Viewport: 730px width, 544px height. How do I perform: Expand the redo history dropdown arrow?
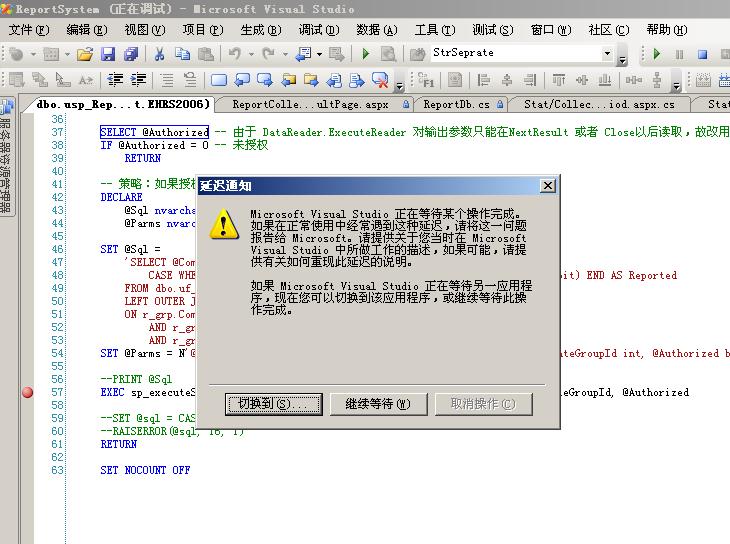click(285, 54)
